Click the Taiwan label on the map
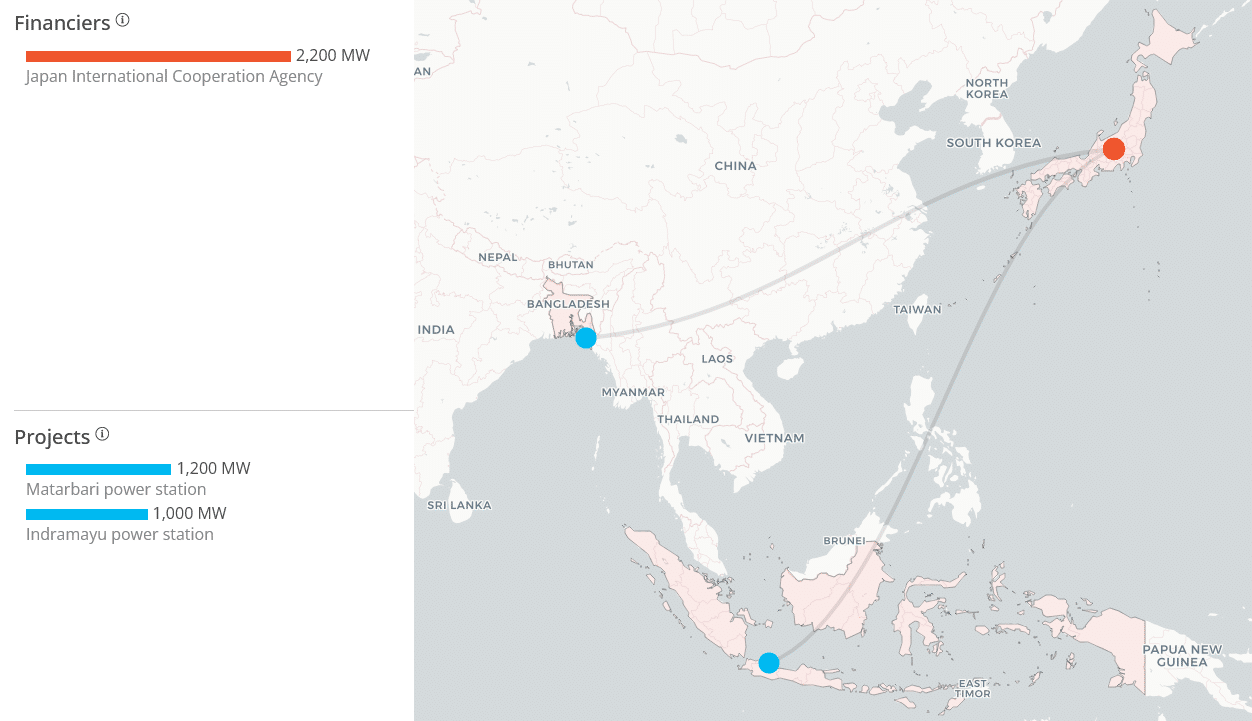 [917, 310]
